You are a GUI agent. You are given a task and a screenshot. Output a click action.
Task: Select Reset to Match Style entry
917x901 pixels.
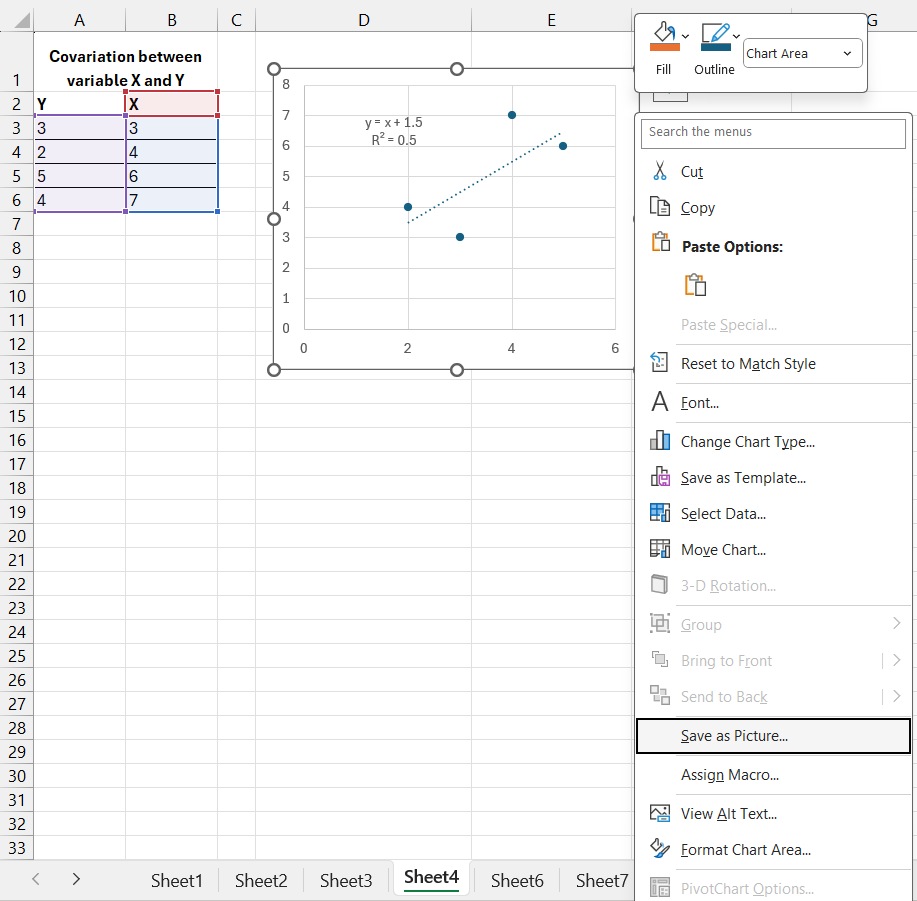click(x=748, y=364)
